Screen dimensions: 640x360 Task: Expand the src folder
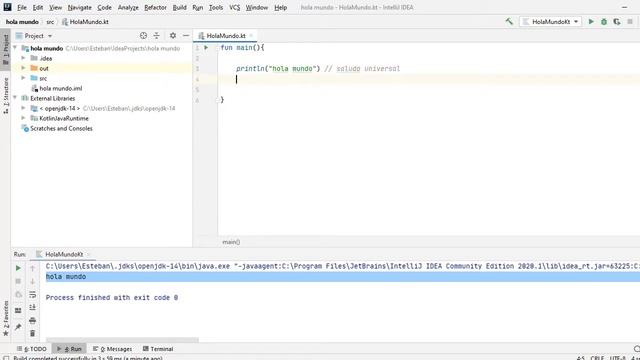click(23, 78)
